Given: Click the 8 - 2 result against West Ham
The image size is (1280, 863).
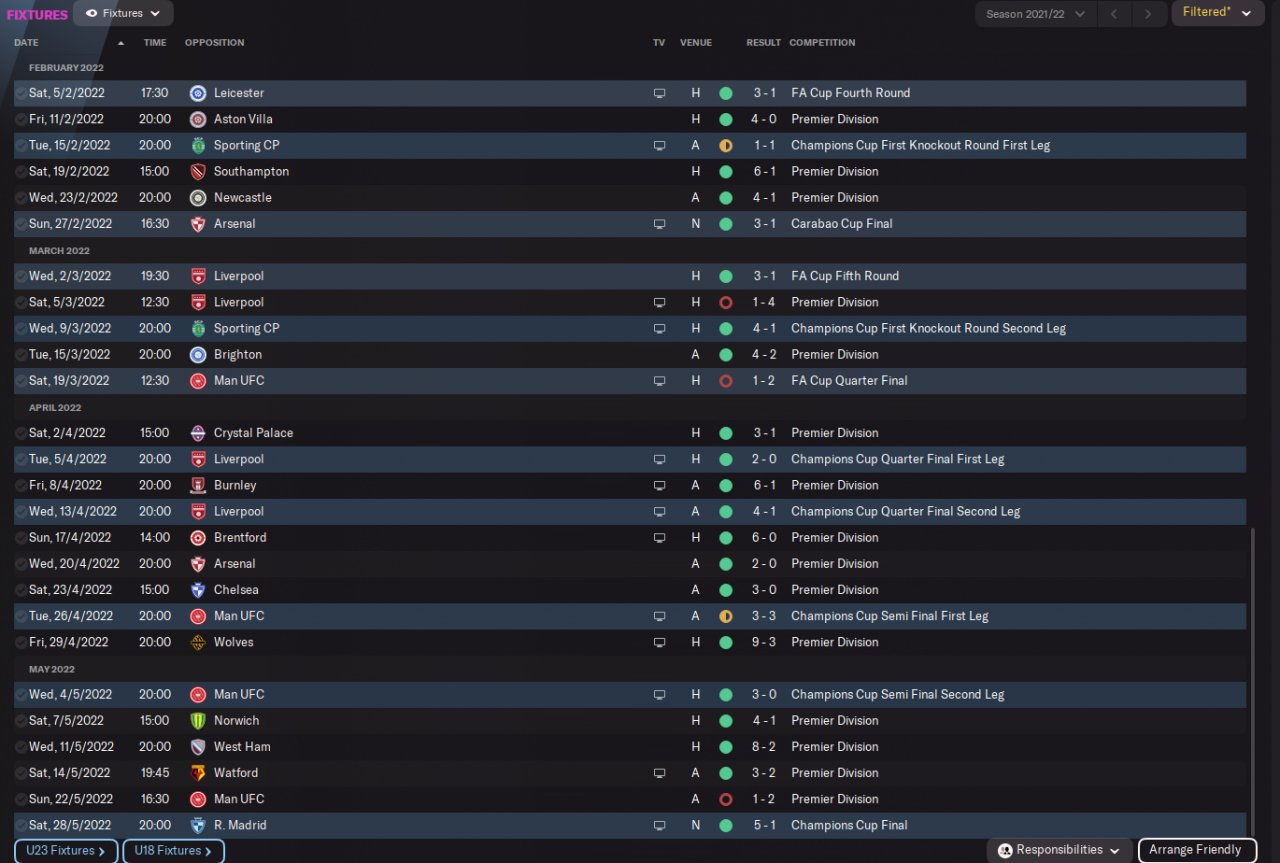Looking at the screenshot, I should pyautogui.click(x=764, y=746).
